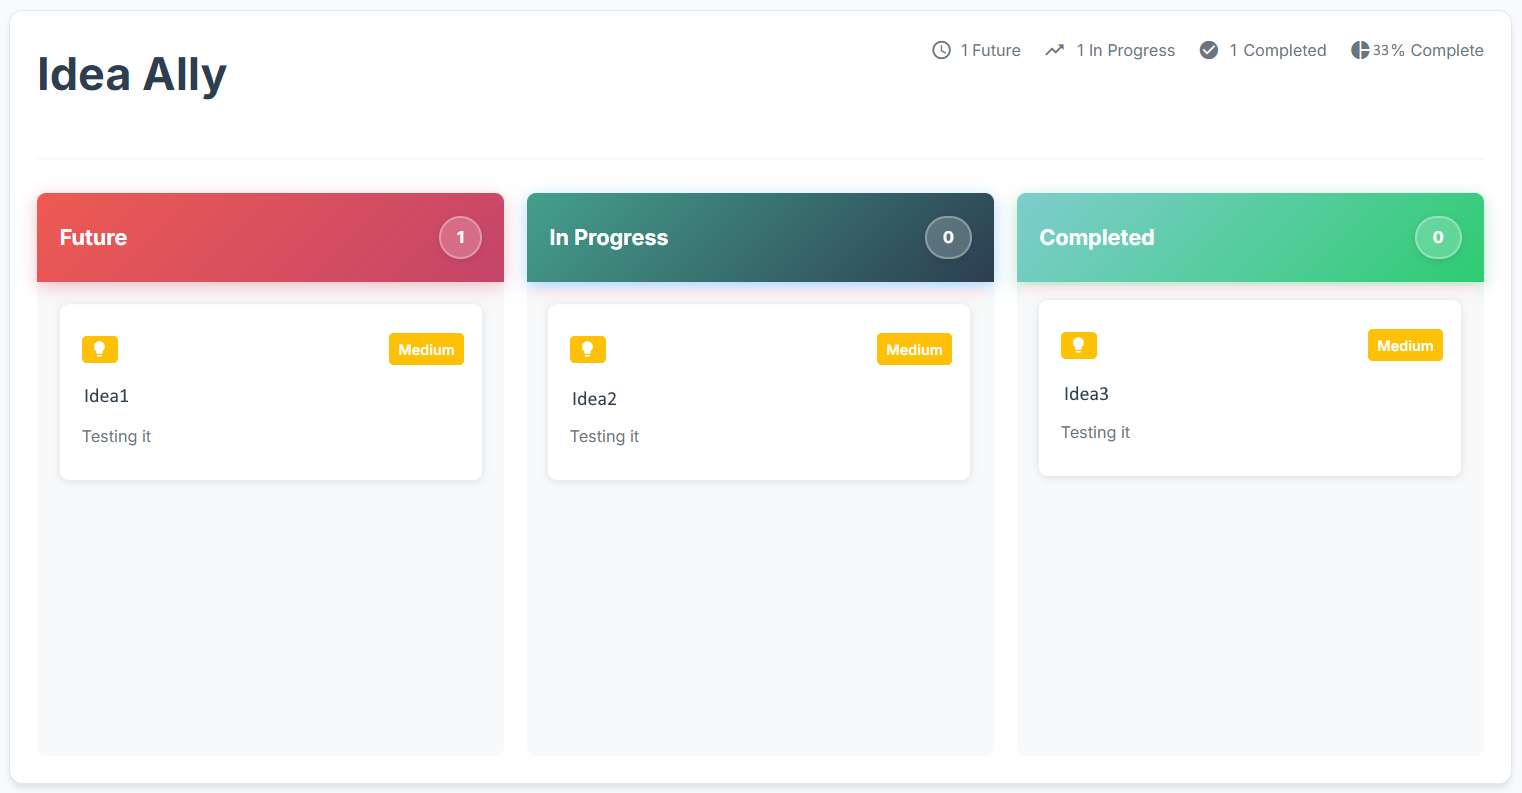The height and width of the screenshot is (793, 1522).
Task: Click the In Progress column count badge
Action: (948, 238)
